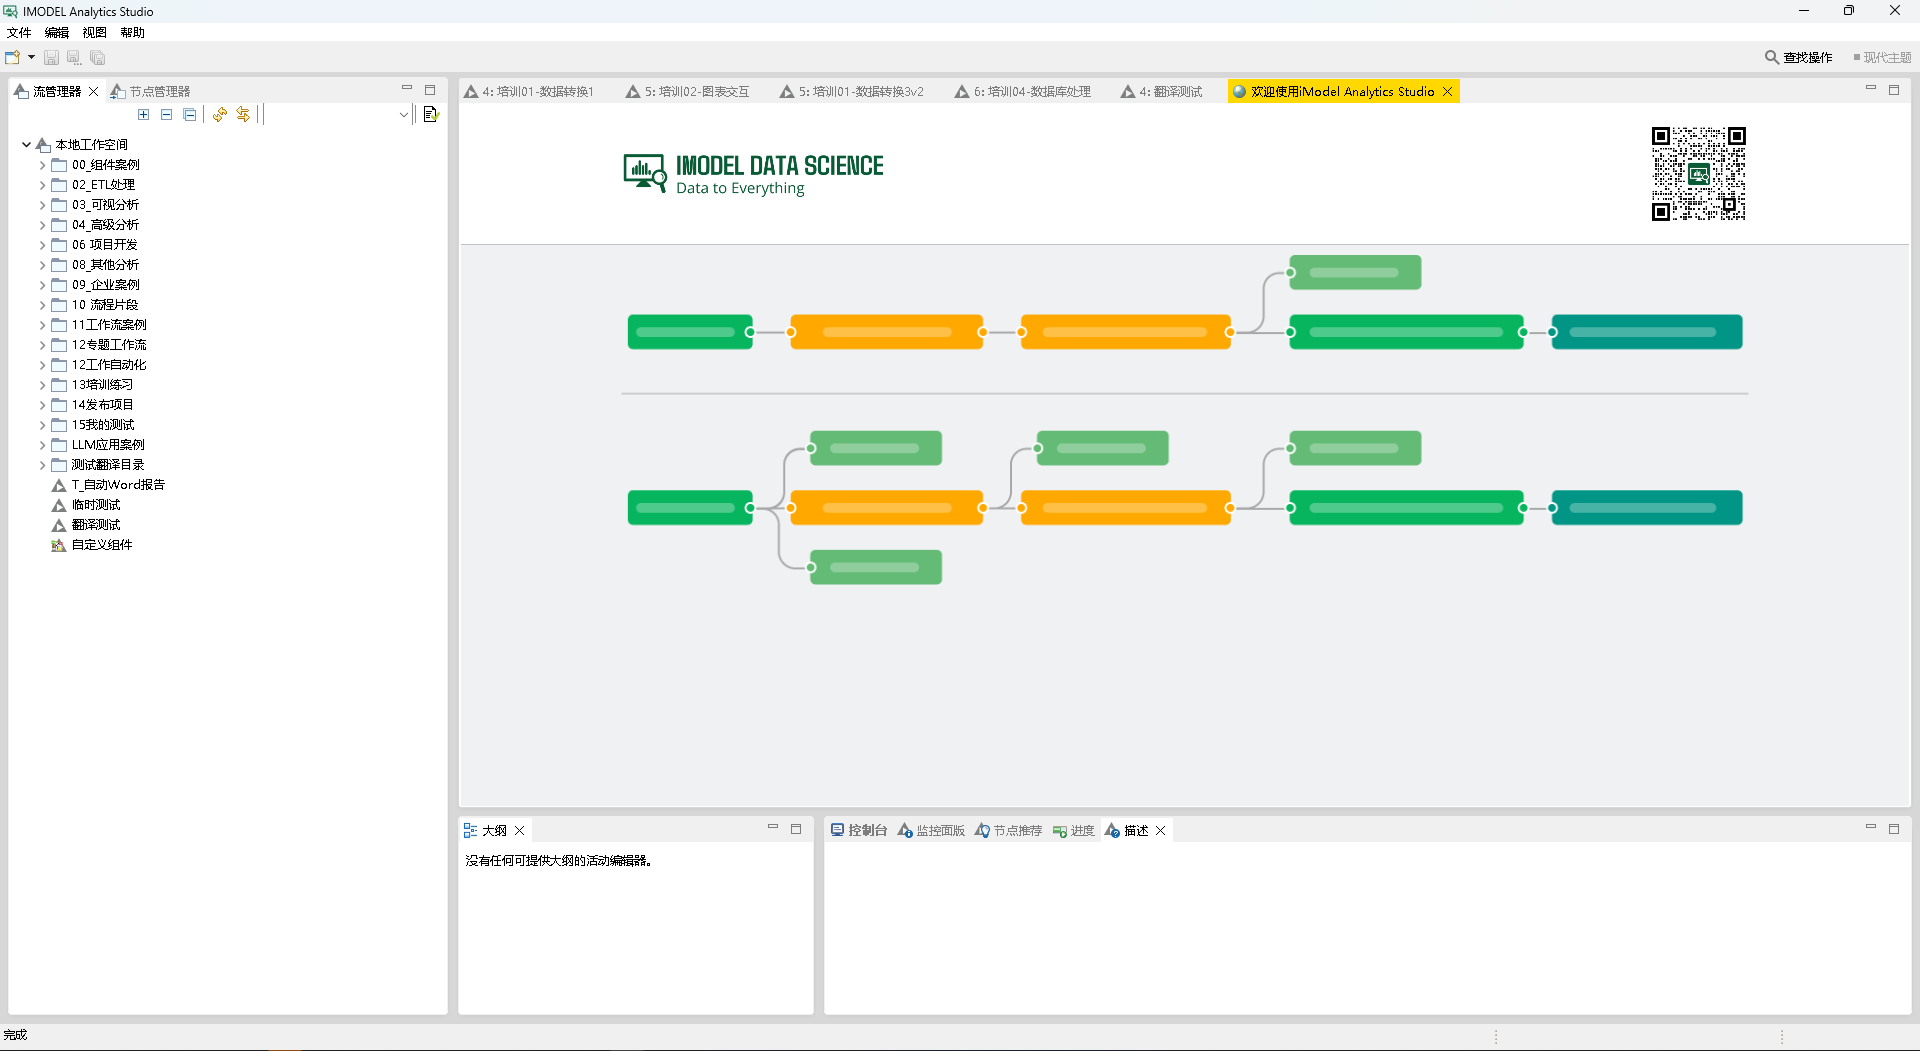1920x1051 pixels.
Task: Click the QR code image
Action: pos(1698,173)
